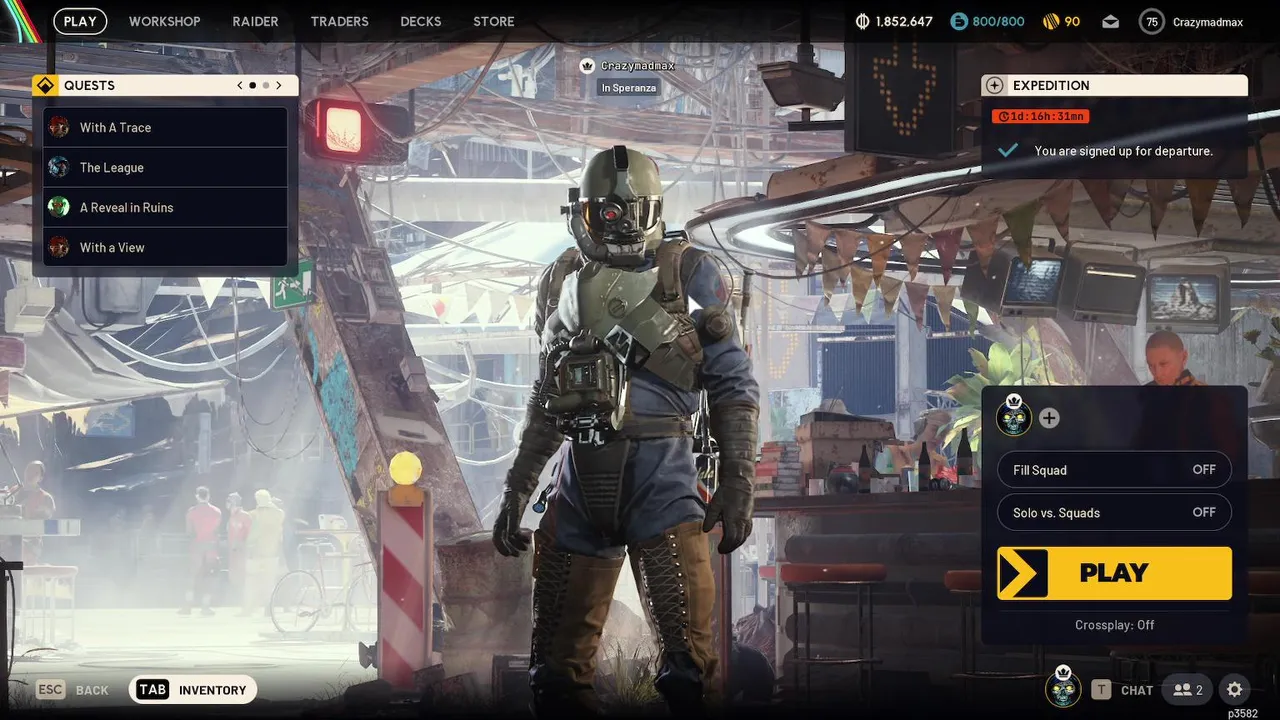
Task: Click You are signed up for departure
Action: click(x=1123, y=151)
